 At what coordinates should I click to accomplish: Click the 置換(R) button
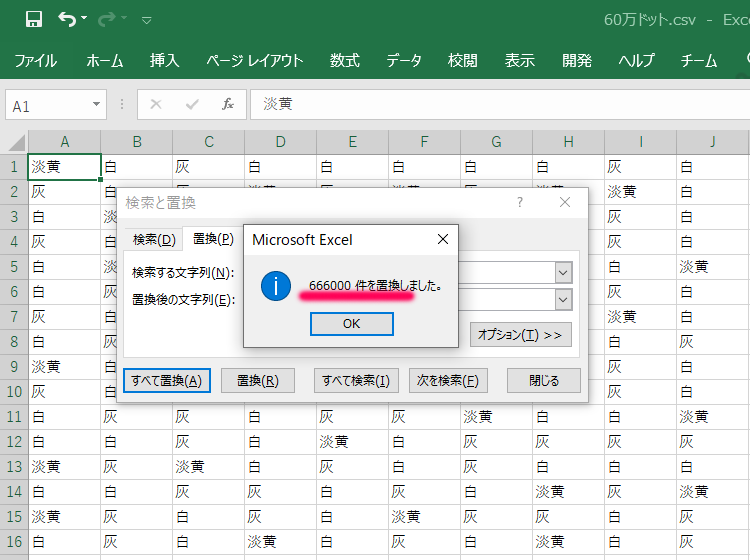[258, 381]
